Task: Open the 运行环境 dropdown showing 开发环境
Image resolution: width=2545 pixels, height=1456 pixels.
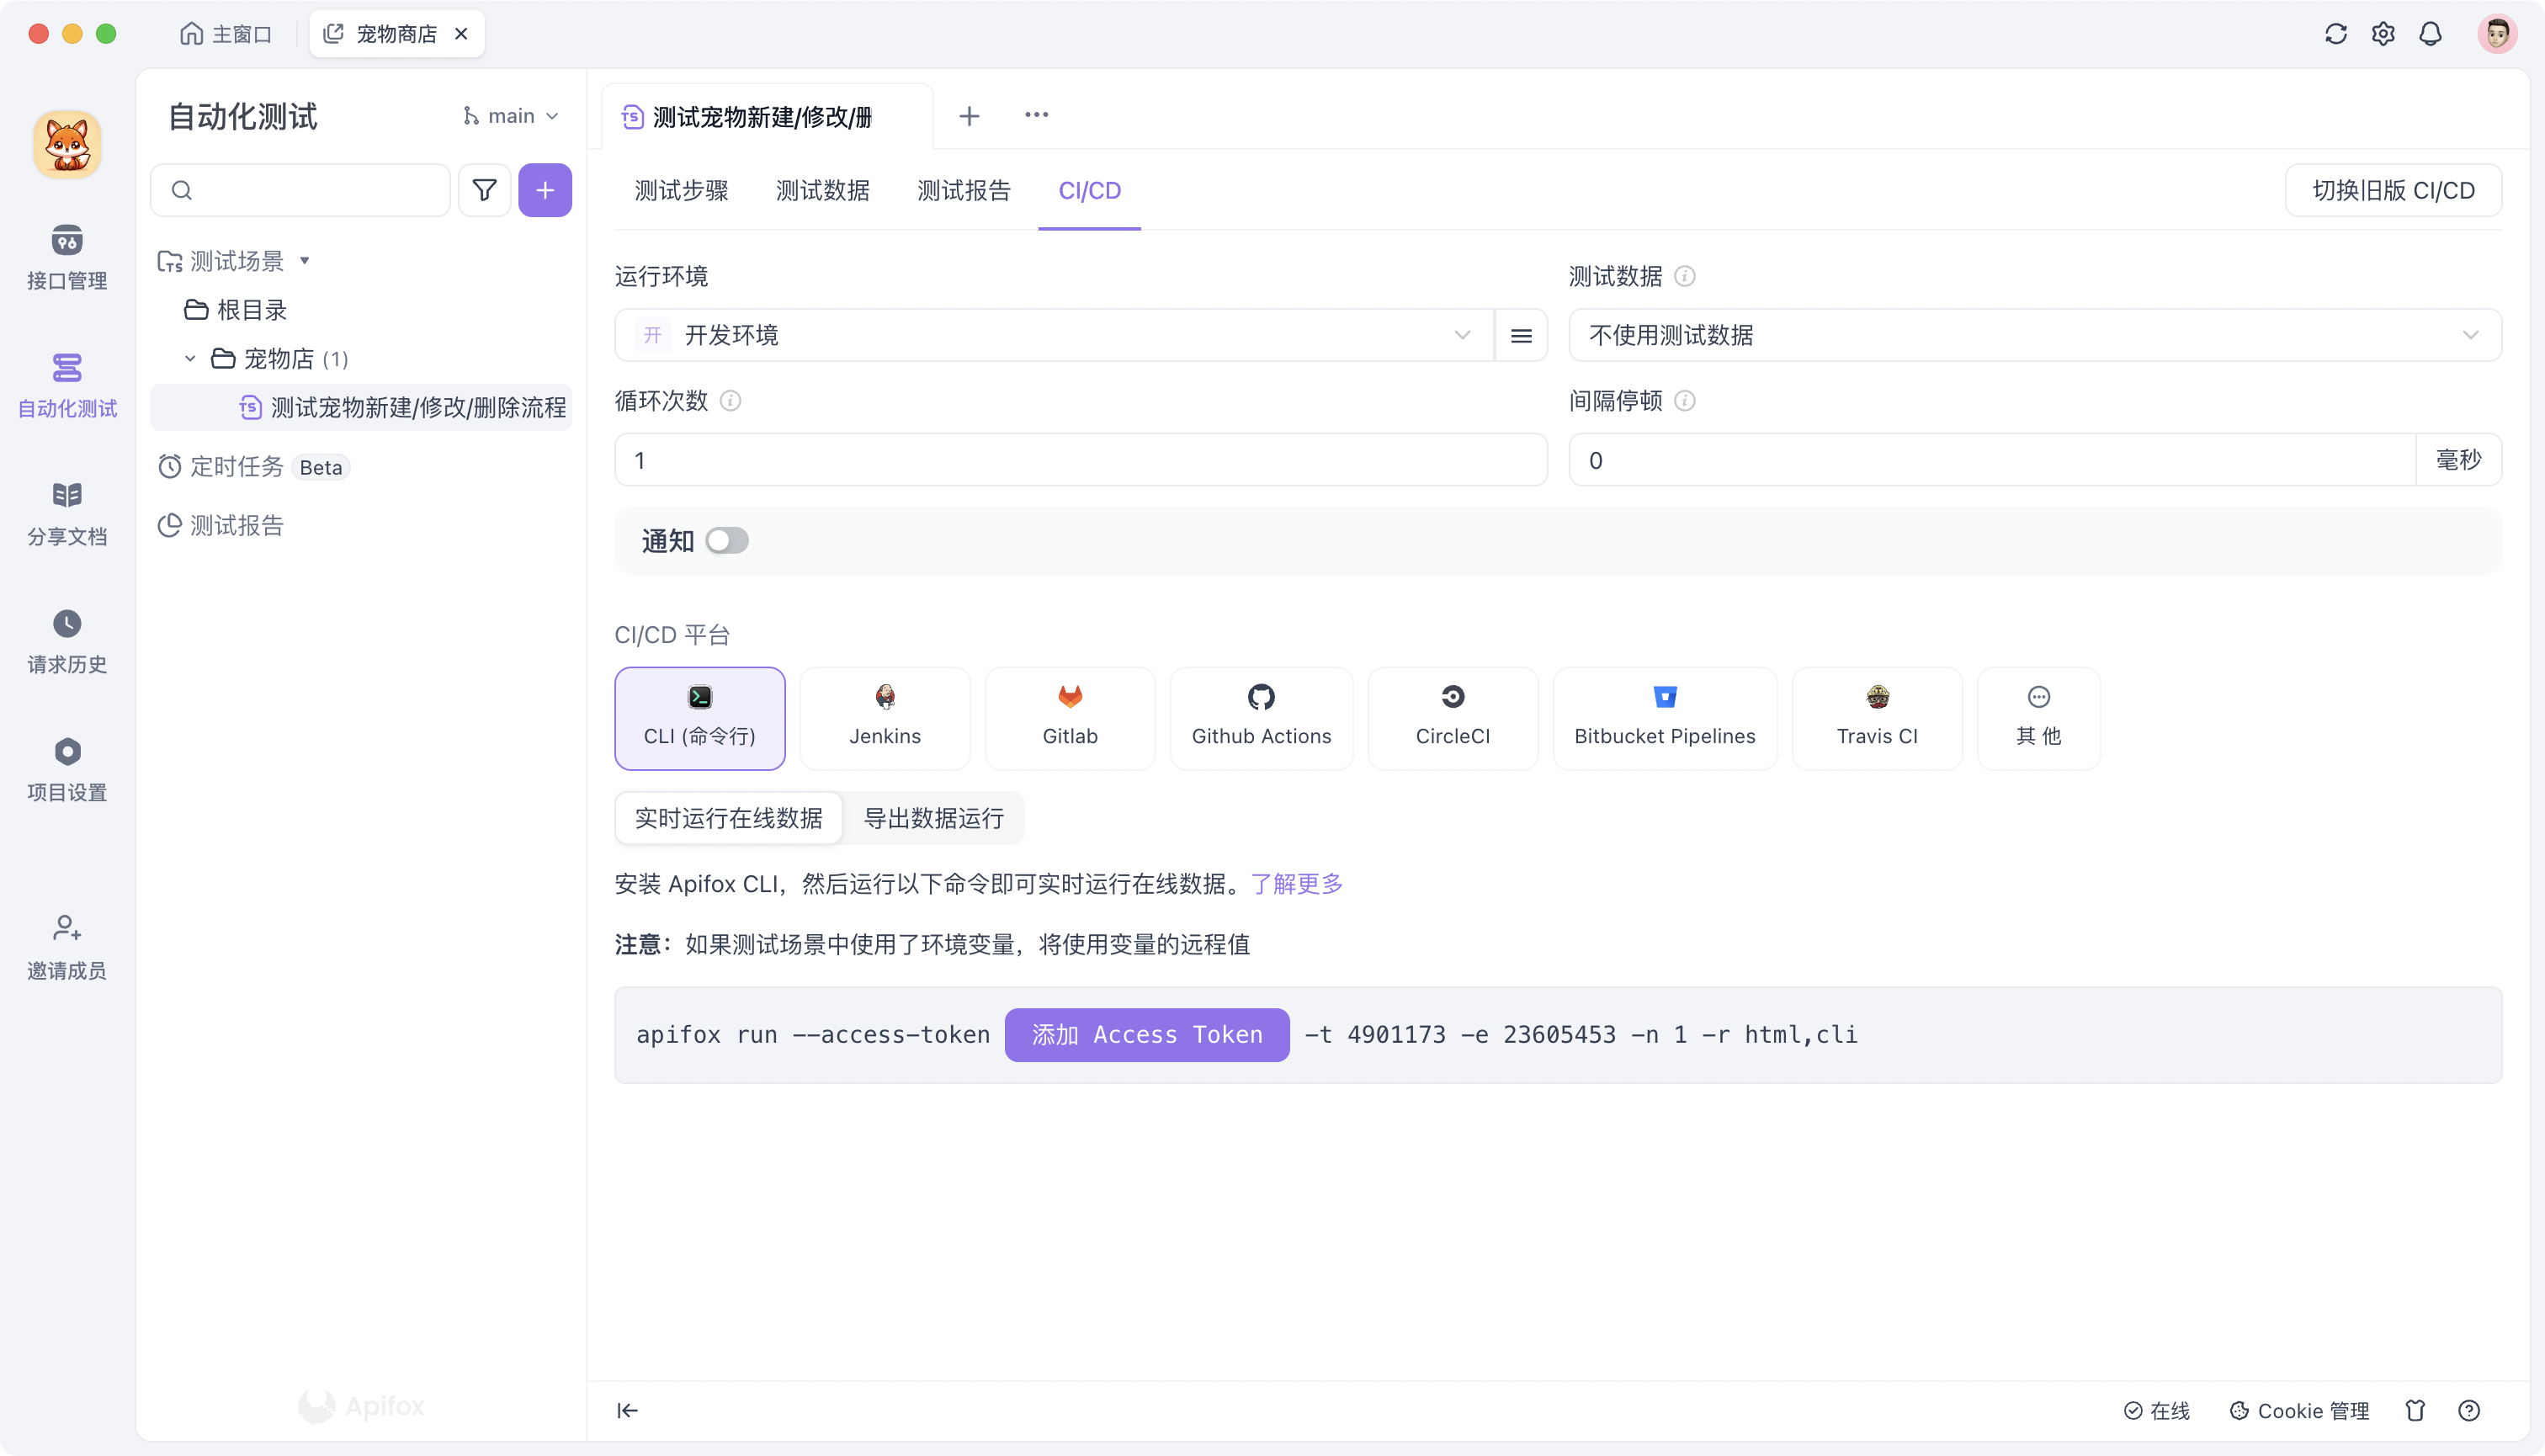Action: point(1050,335)
